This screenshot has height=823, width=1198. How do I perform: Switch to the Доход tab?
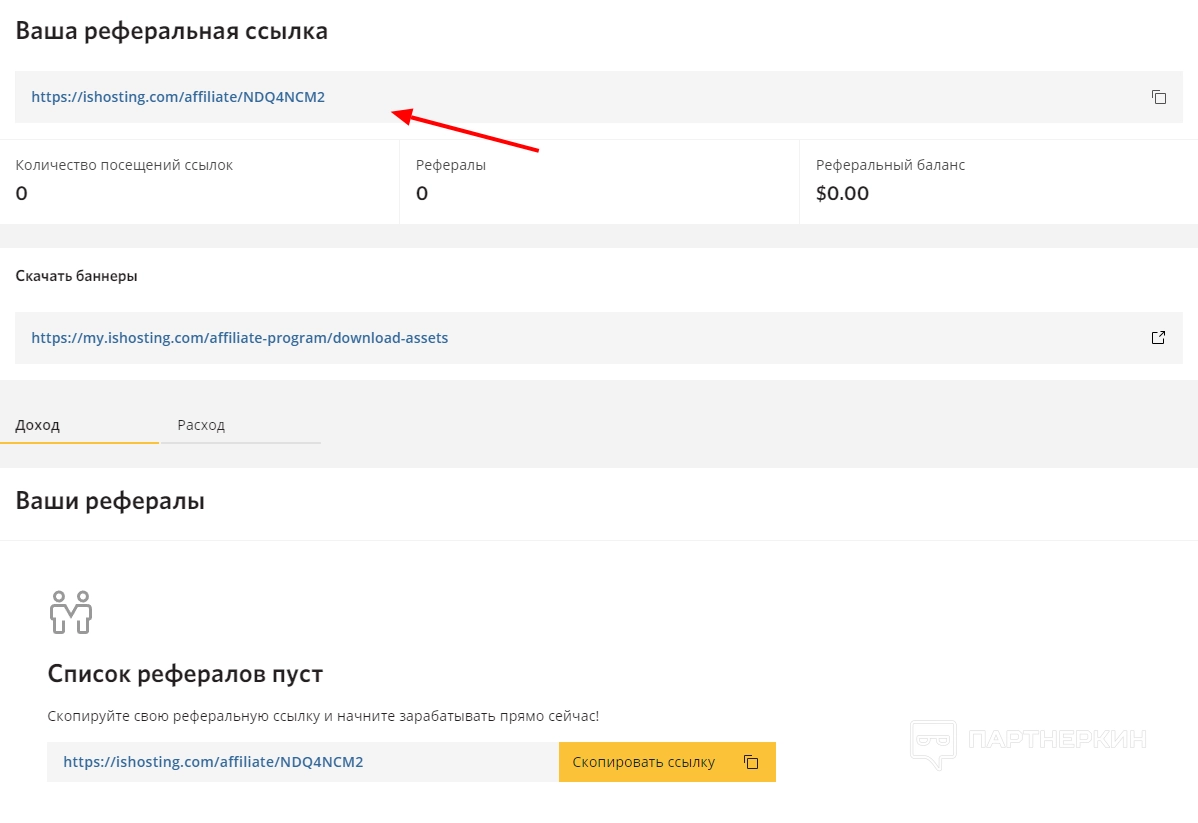(38, 425)
